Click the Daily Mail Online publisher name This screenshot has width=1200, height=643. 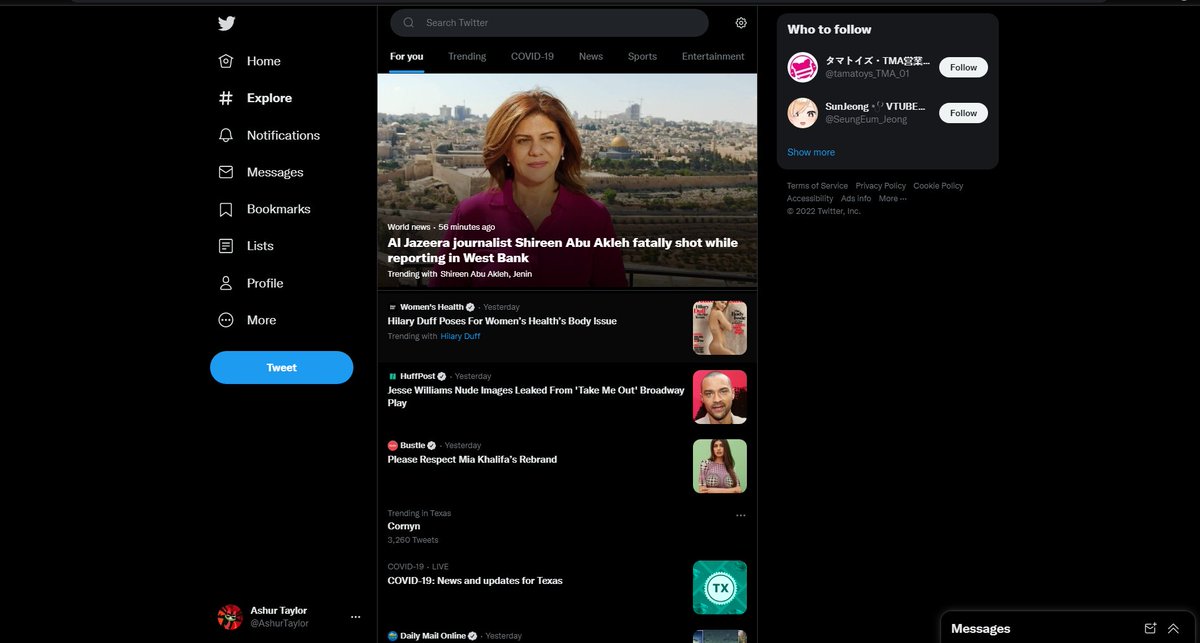[x=433, y=636]
